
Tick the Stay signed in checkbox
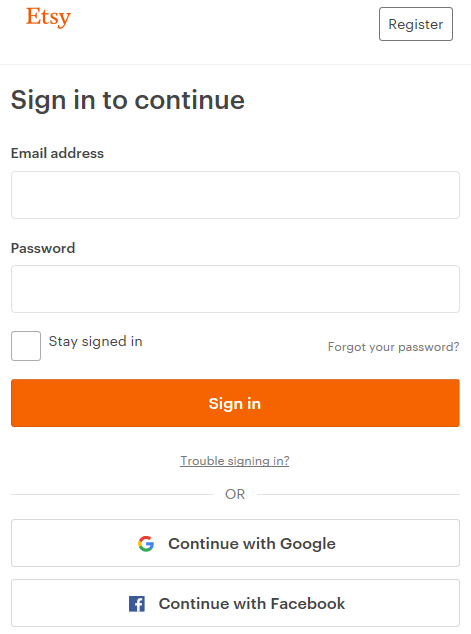click(x=26, y=346)
